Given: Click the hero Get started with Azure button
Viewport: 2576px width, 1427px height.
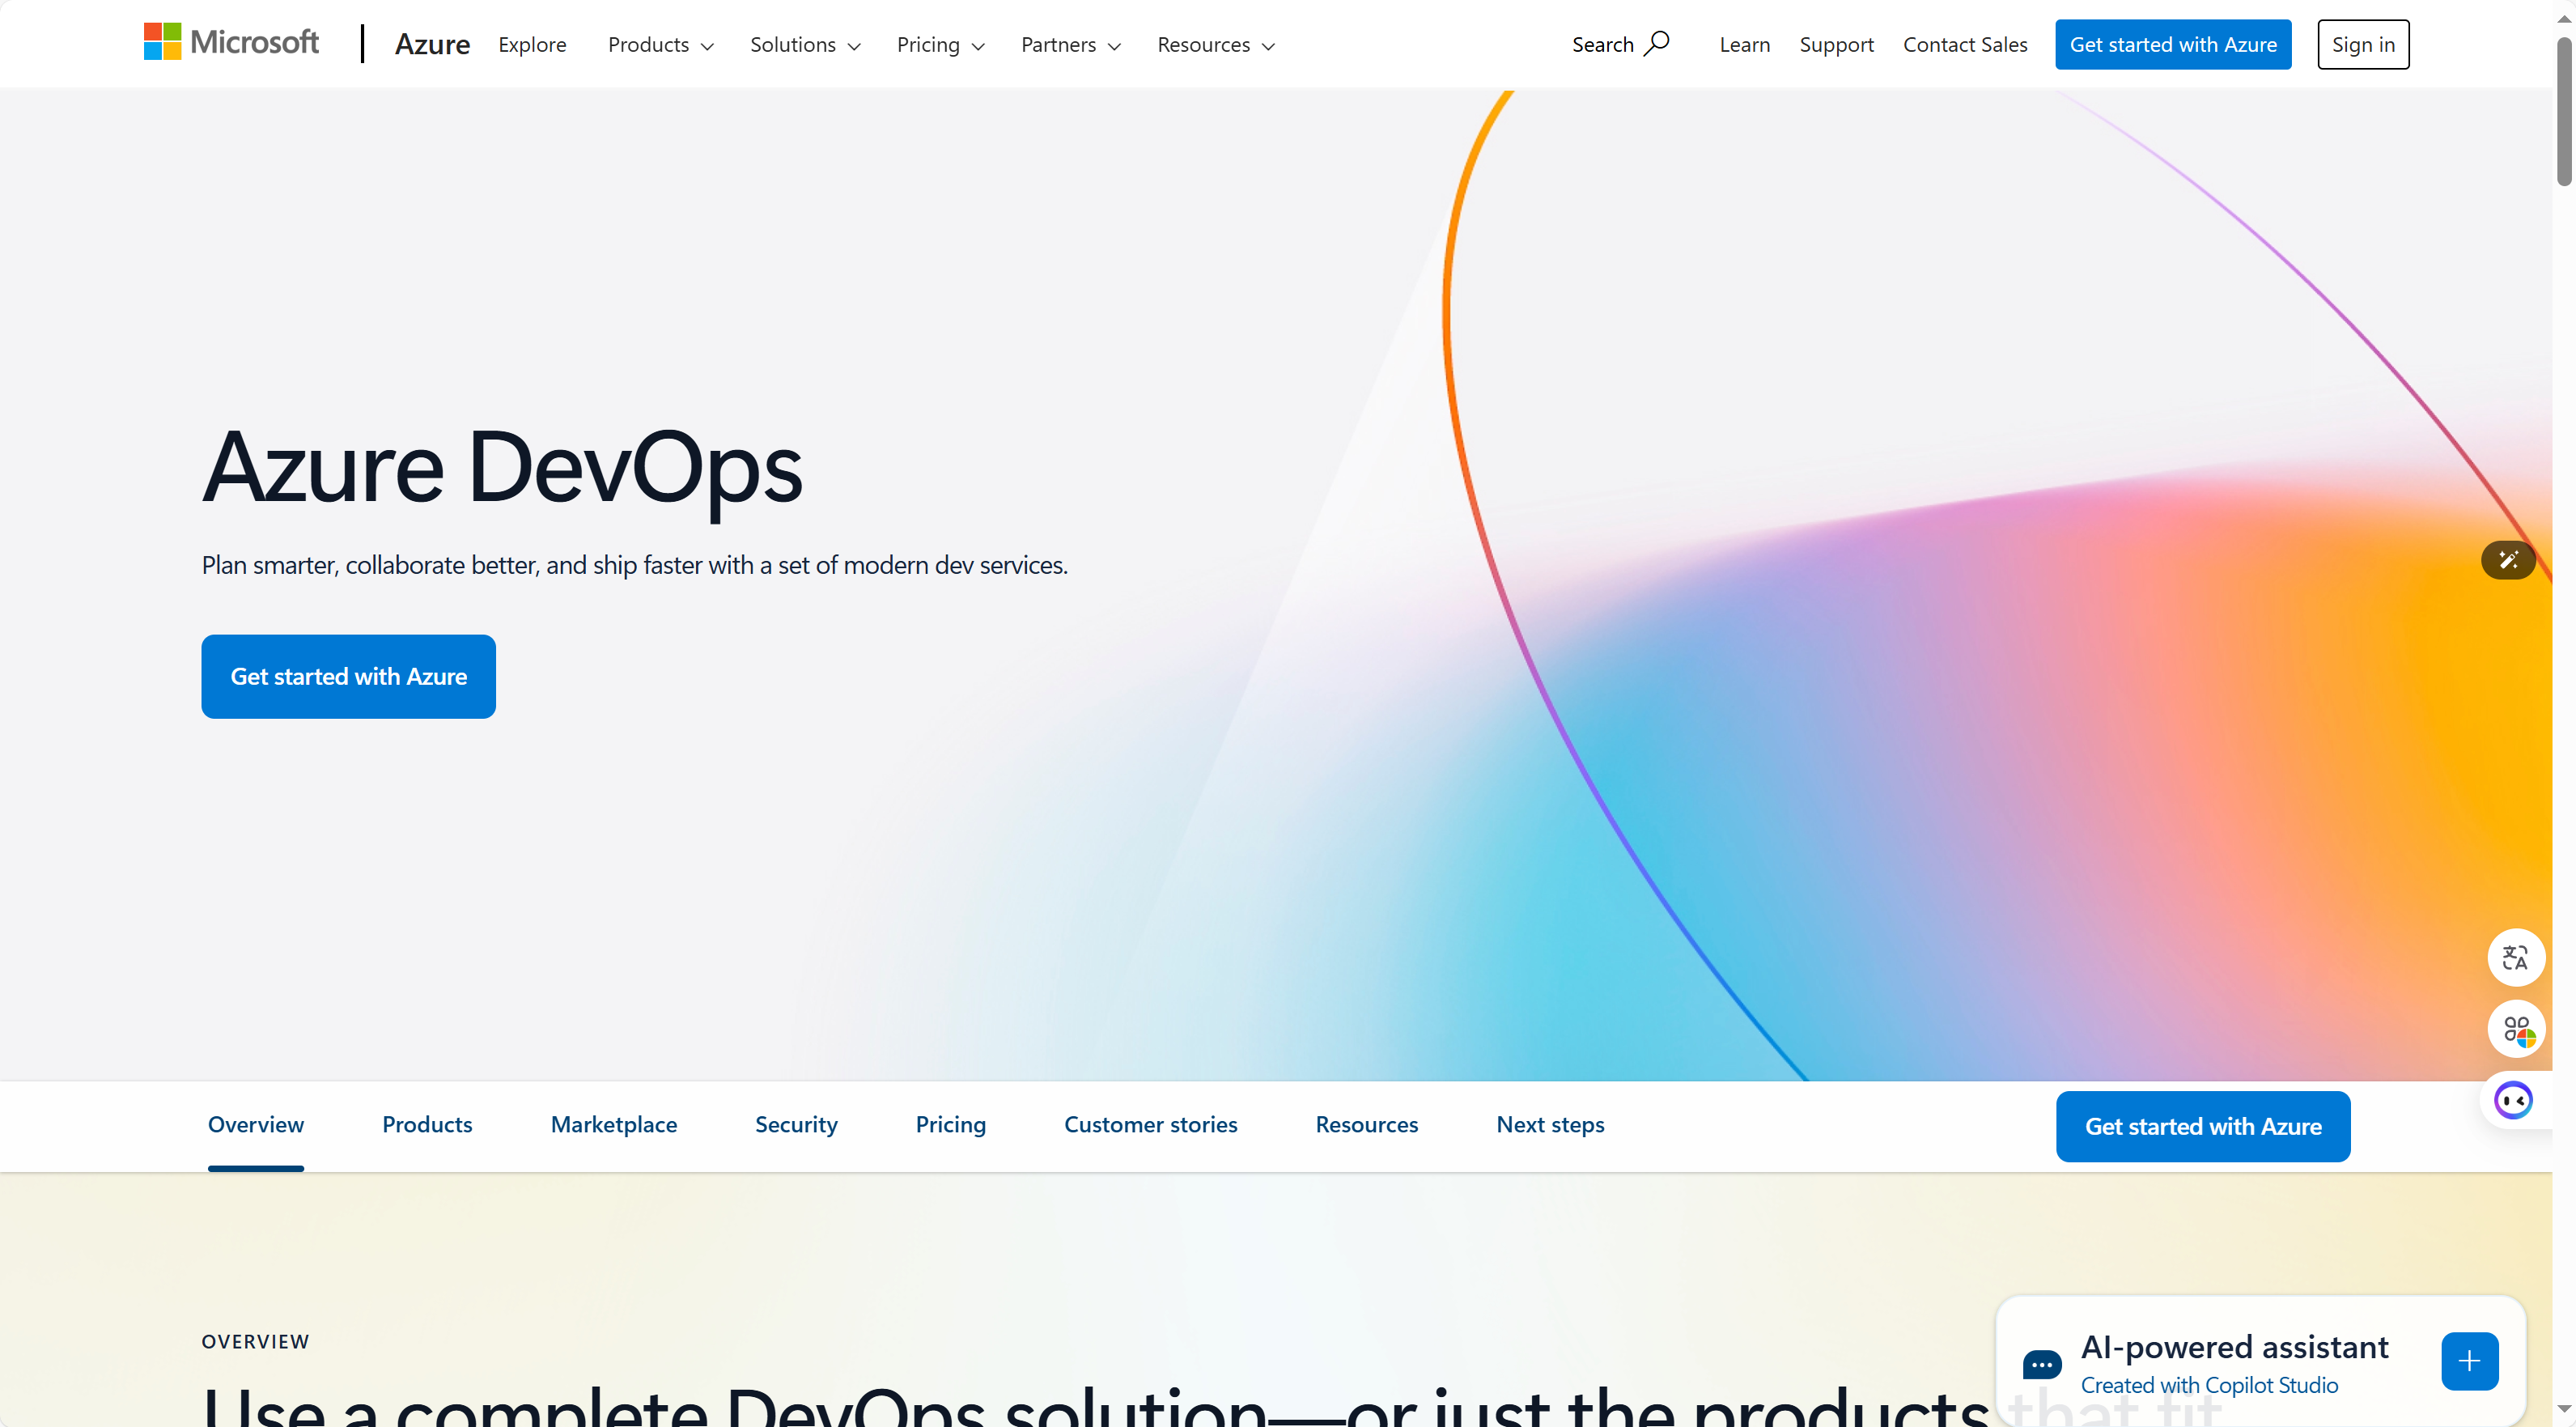Looking at the screenshot, I should click(348, 676).
